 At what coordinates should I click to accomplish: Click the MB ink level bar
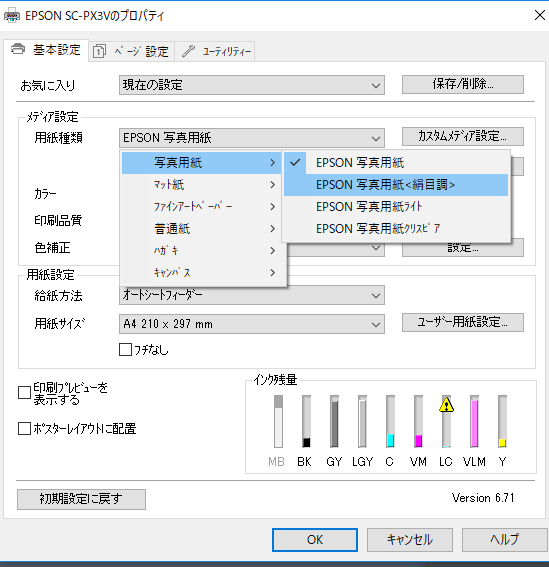coord(278,421)
